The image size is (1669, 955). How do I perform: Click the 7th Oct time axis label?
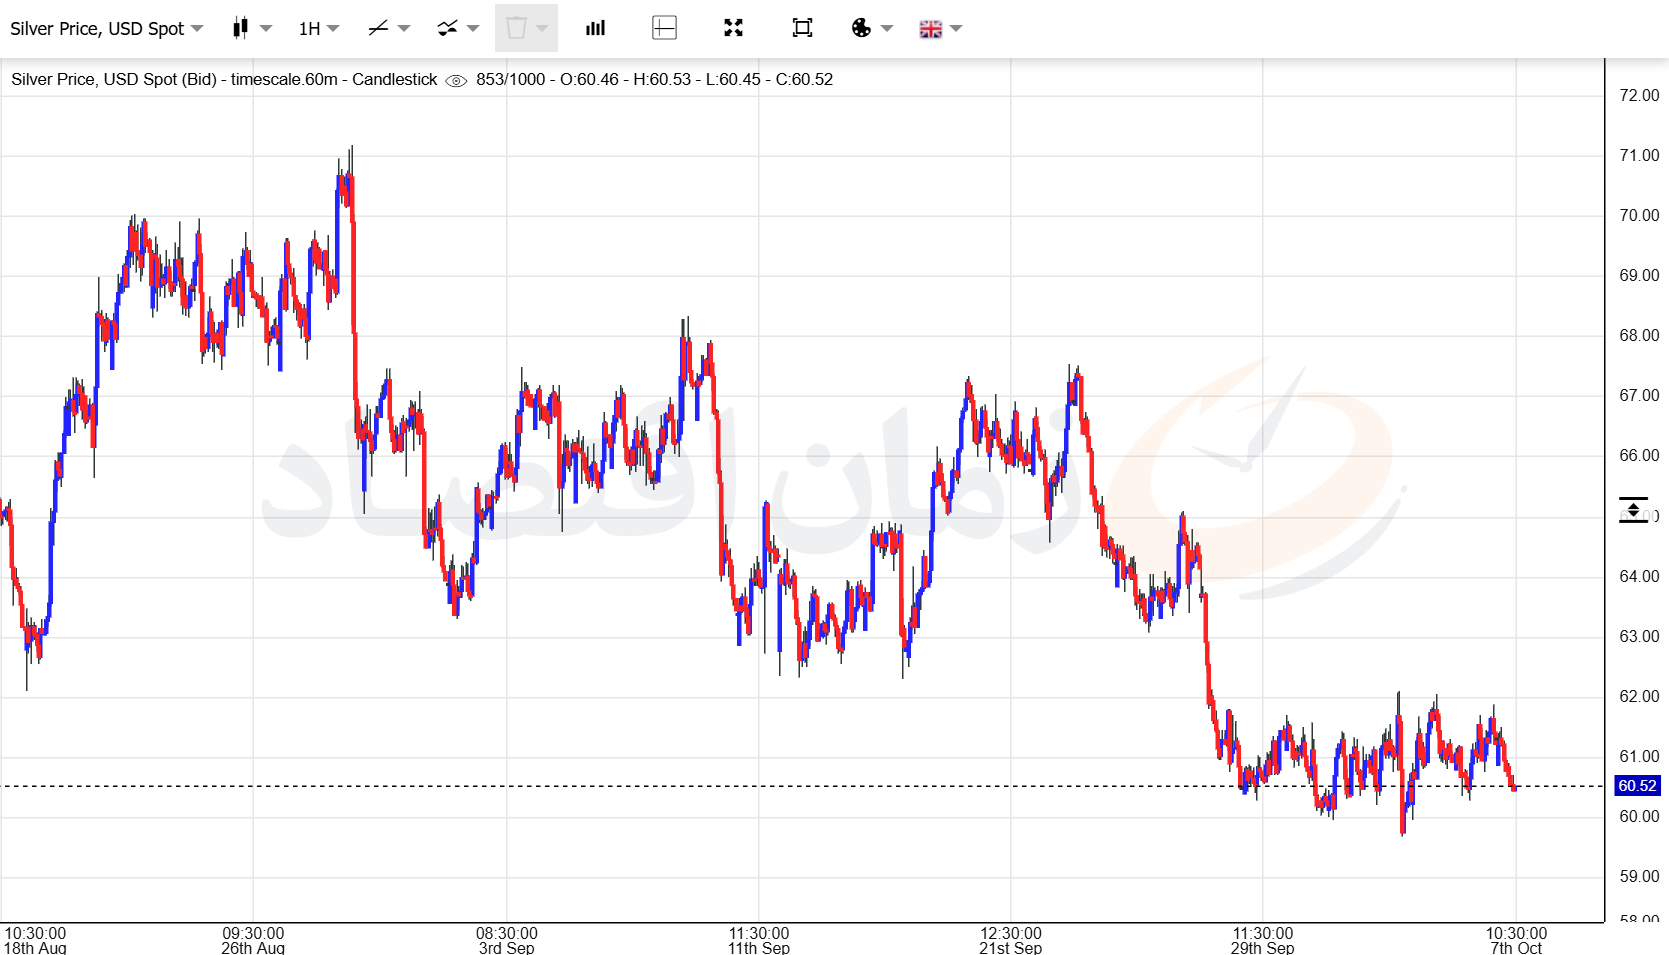click(x=1516, y=947)
